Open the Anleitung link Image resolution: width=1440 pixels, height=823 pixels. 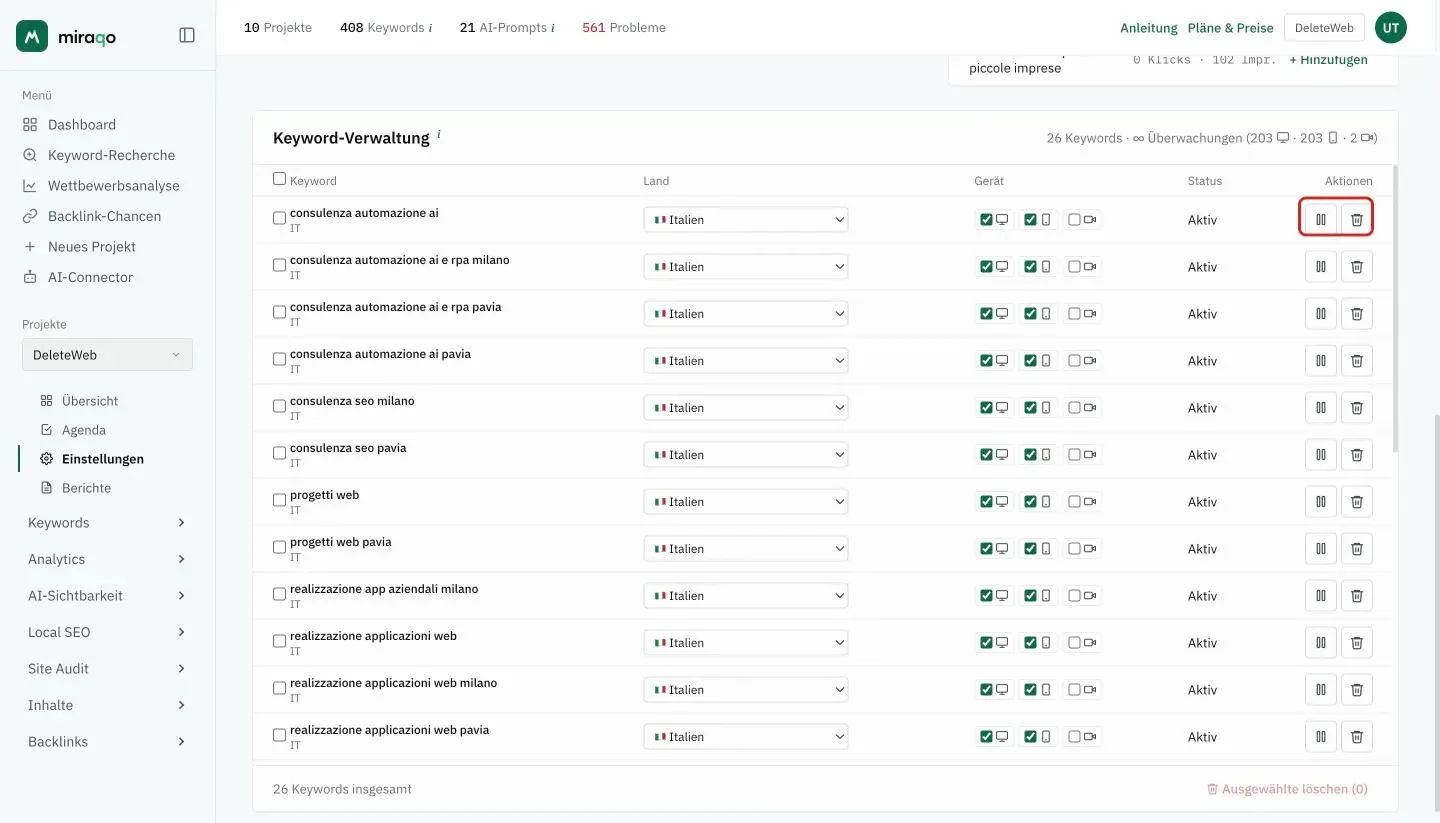pos(1148,28)
